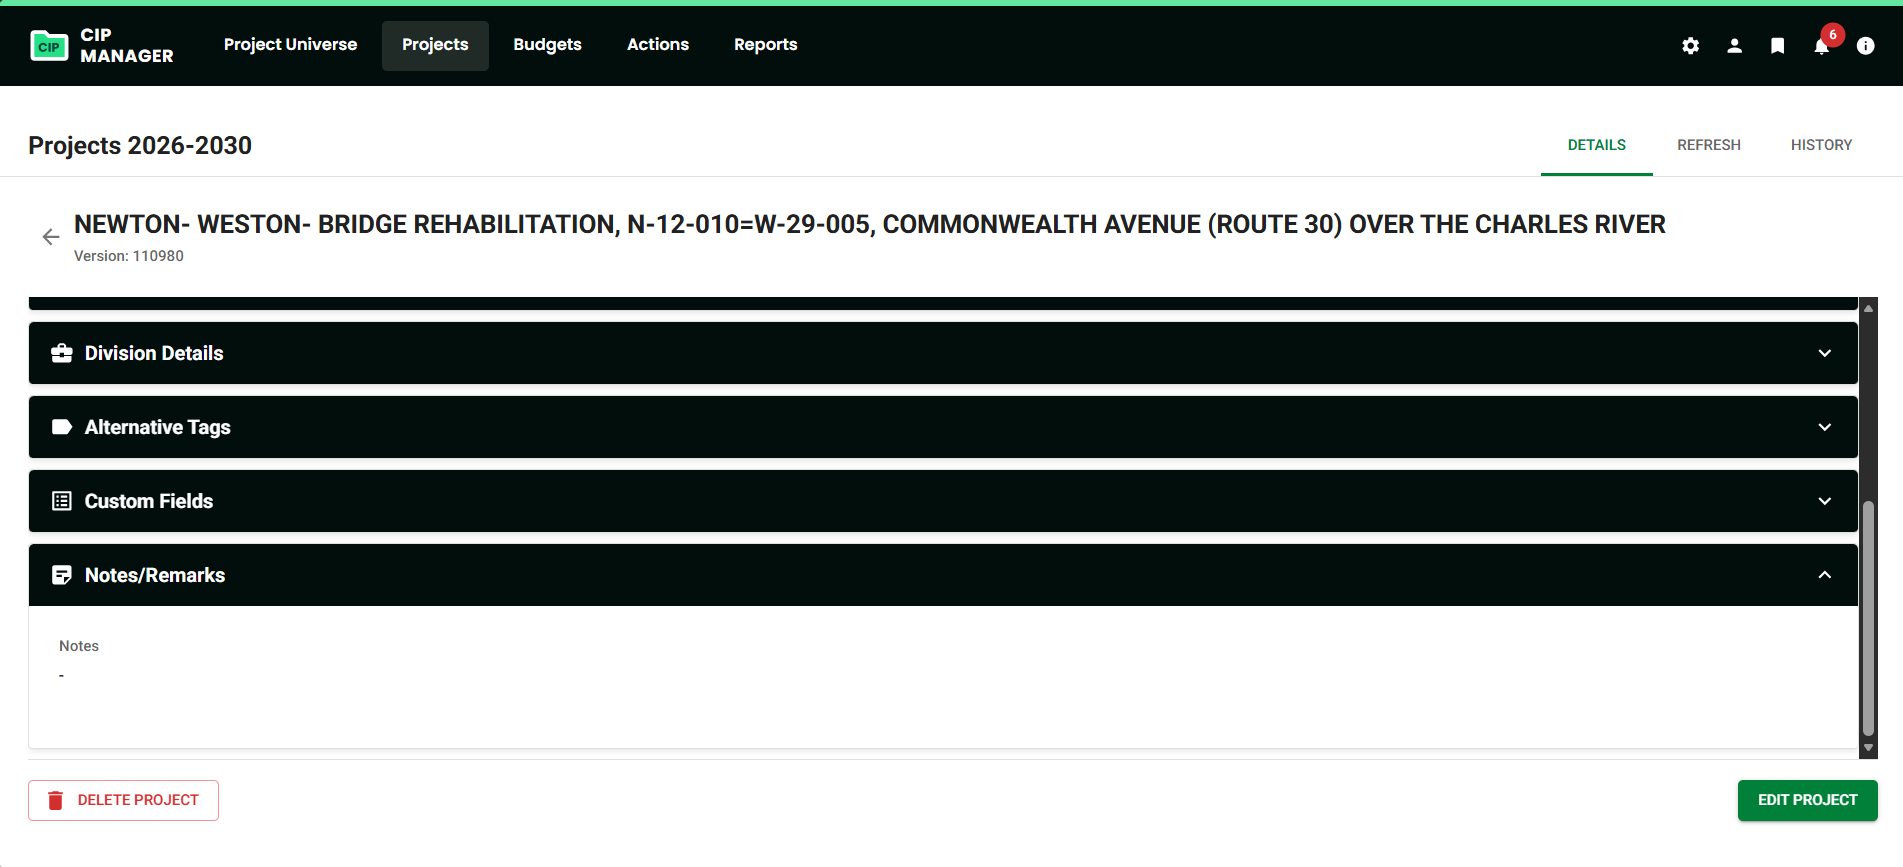Screen dimensions: 1903x867
Task: Open notifications bell with 6 badge
Action: pos(1821,46)
